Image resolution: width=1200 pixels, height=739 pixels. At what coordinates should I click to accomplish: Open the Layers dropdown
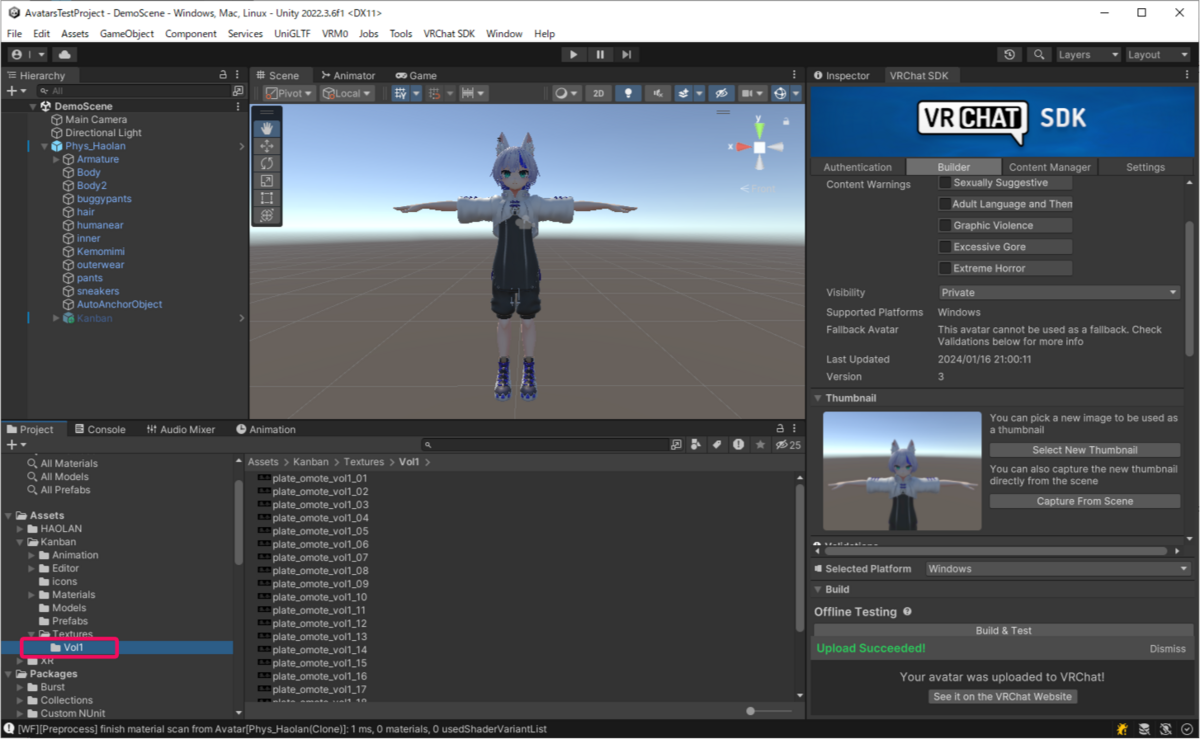point(1088,55)
